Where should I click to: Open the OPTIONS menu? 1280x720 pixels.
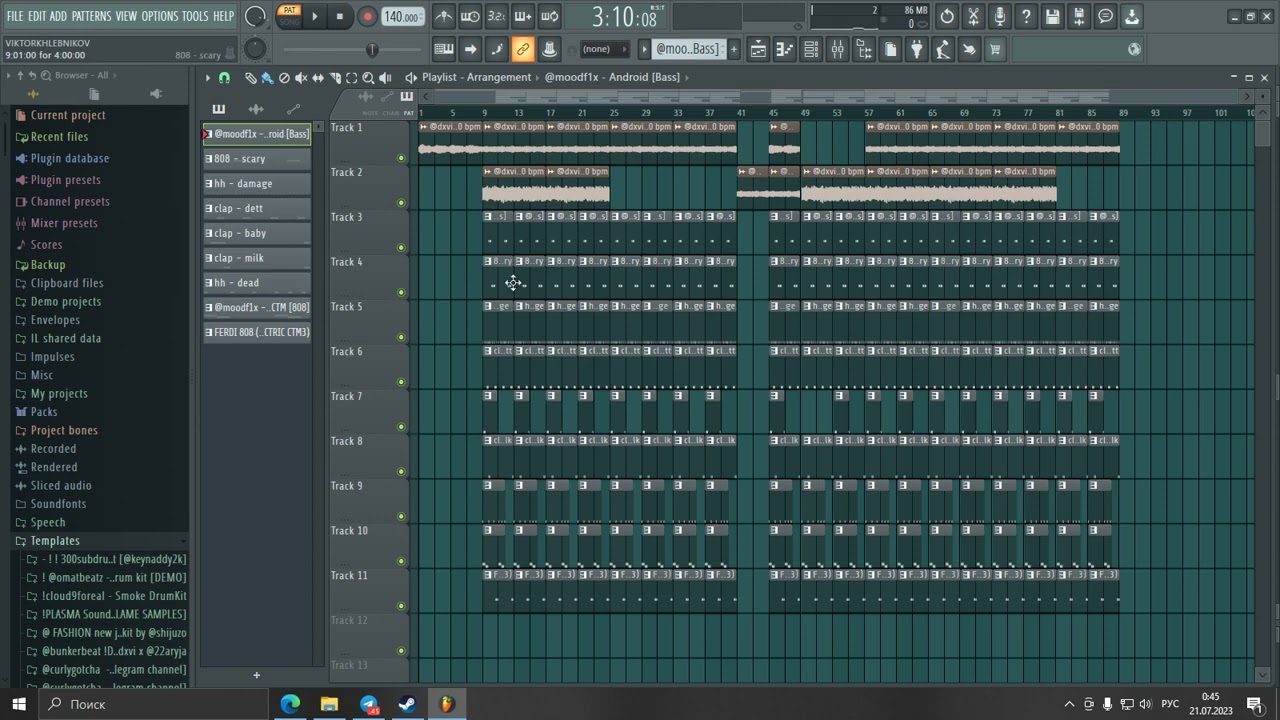point(159,16)
